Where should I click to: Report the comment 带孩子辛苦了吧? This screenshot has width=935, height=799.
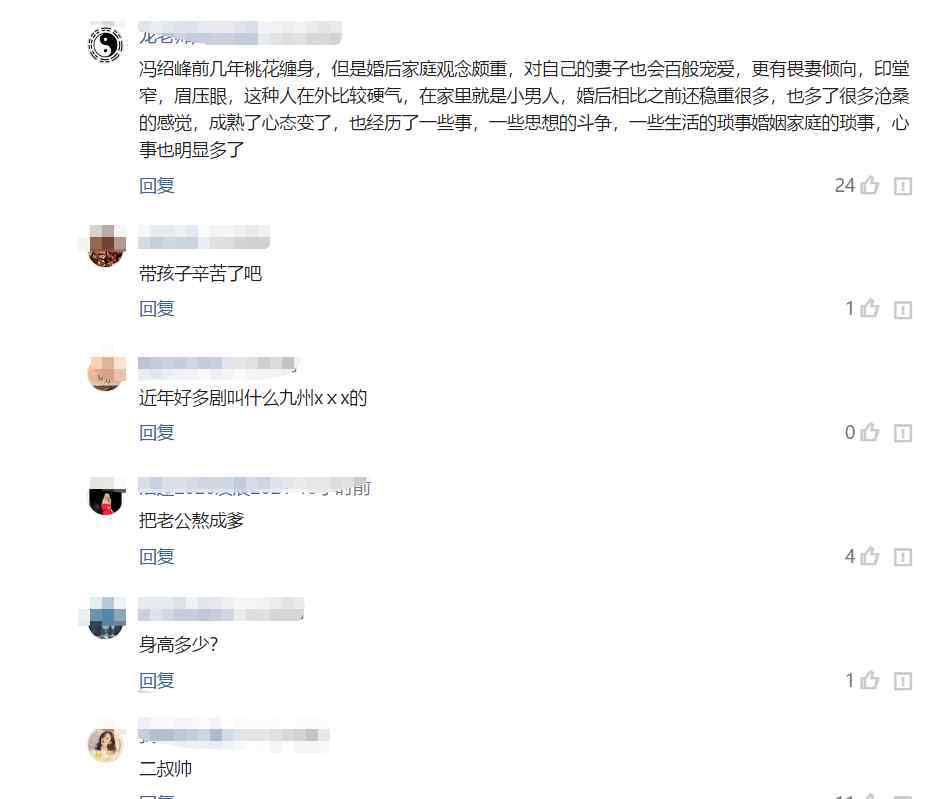[x=903, y=309]
